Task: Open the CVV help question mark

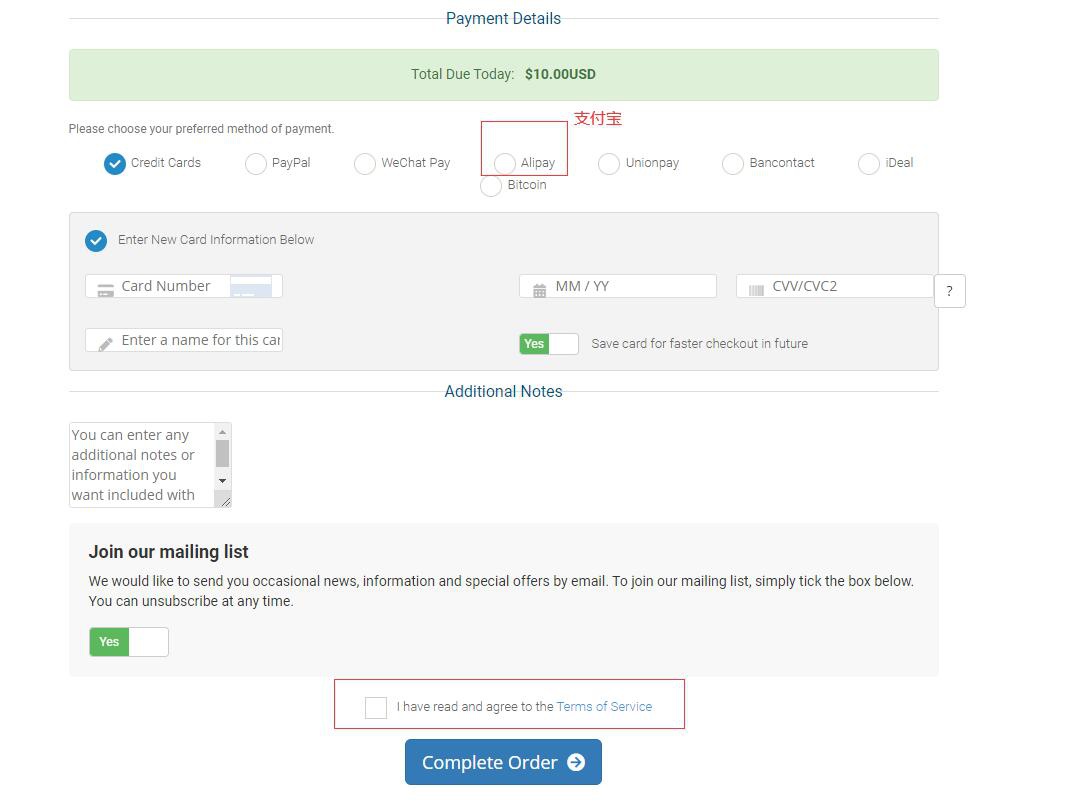Action: pyautogui.click(x=949, y=291)
